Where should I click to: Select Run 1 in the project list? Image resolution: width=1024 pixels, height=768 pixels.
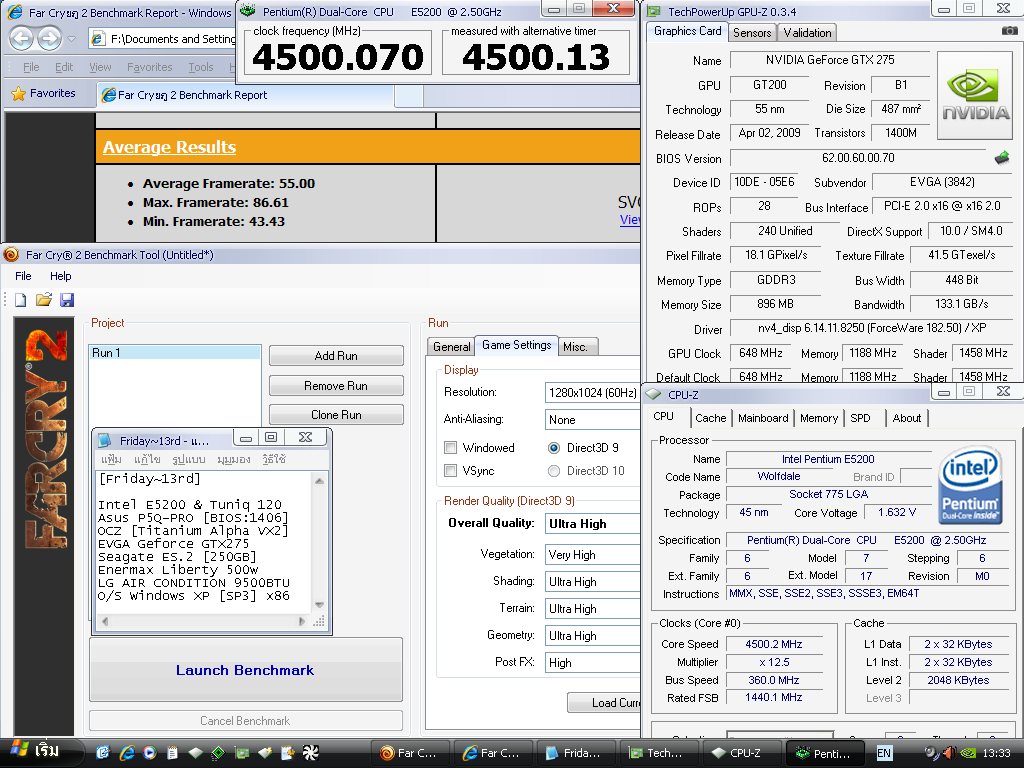click(x=174, y=353)
